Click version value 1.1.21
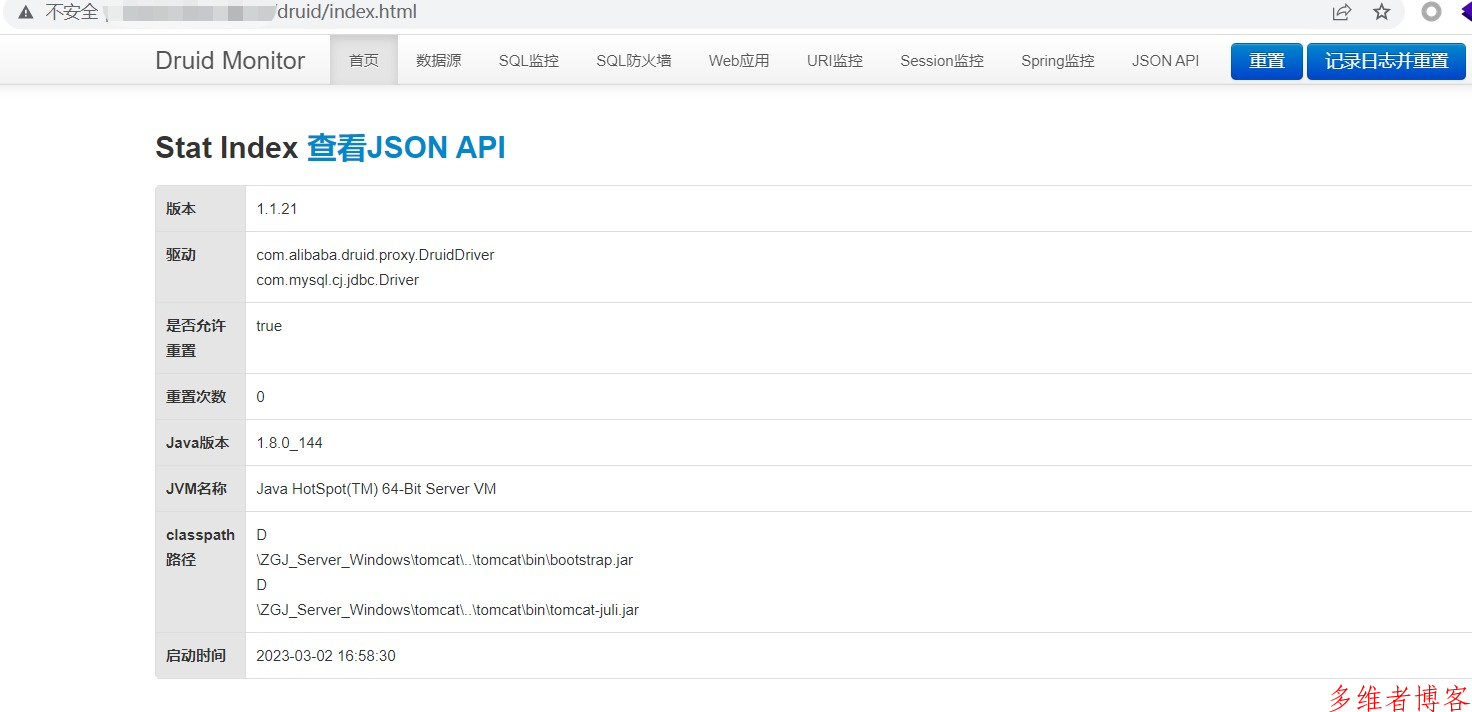 point(277,209)
